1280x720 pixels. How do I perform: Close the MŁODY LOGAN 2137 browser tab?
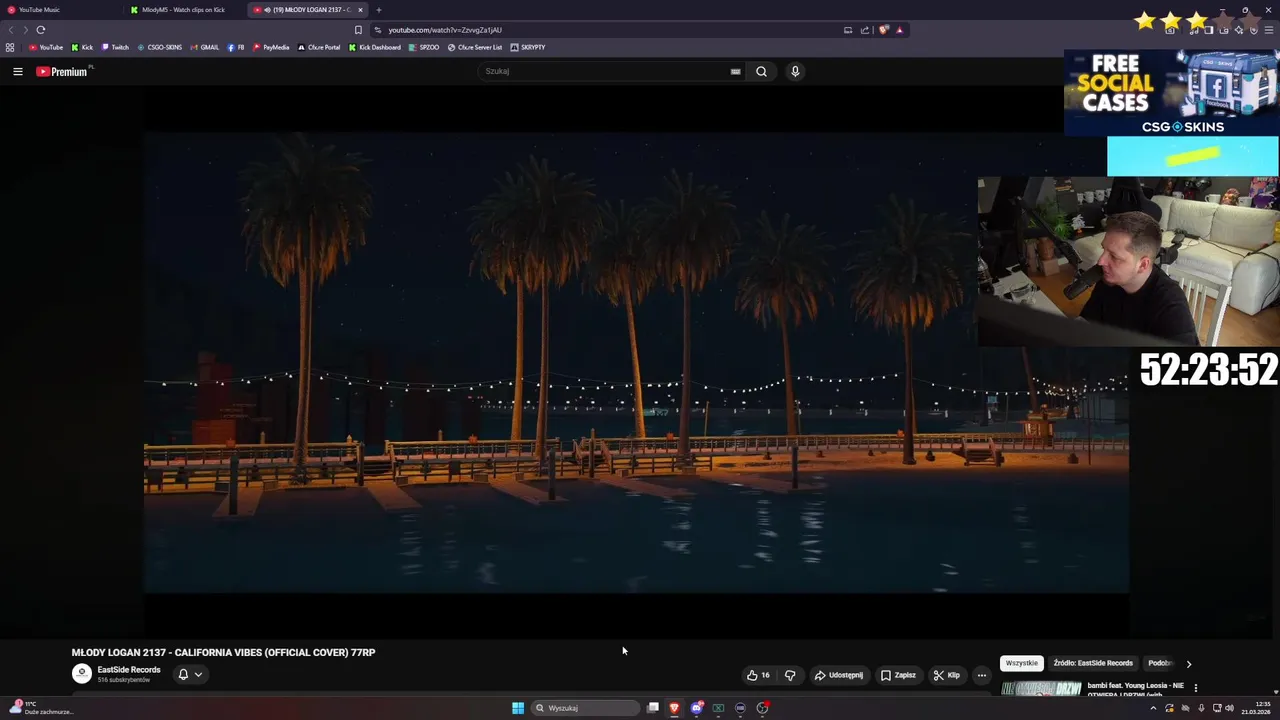[x=360, y=10]
